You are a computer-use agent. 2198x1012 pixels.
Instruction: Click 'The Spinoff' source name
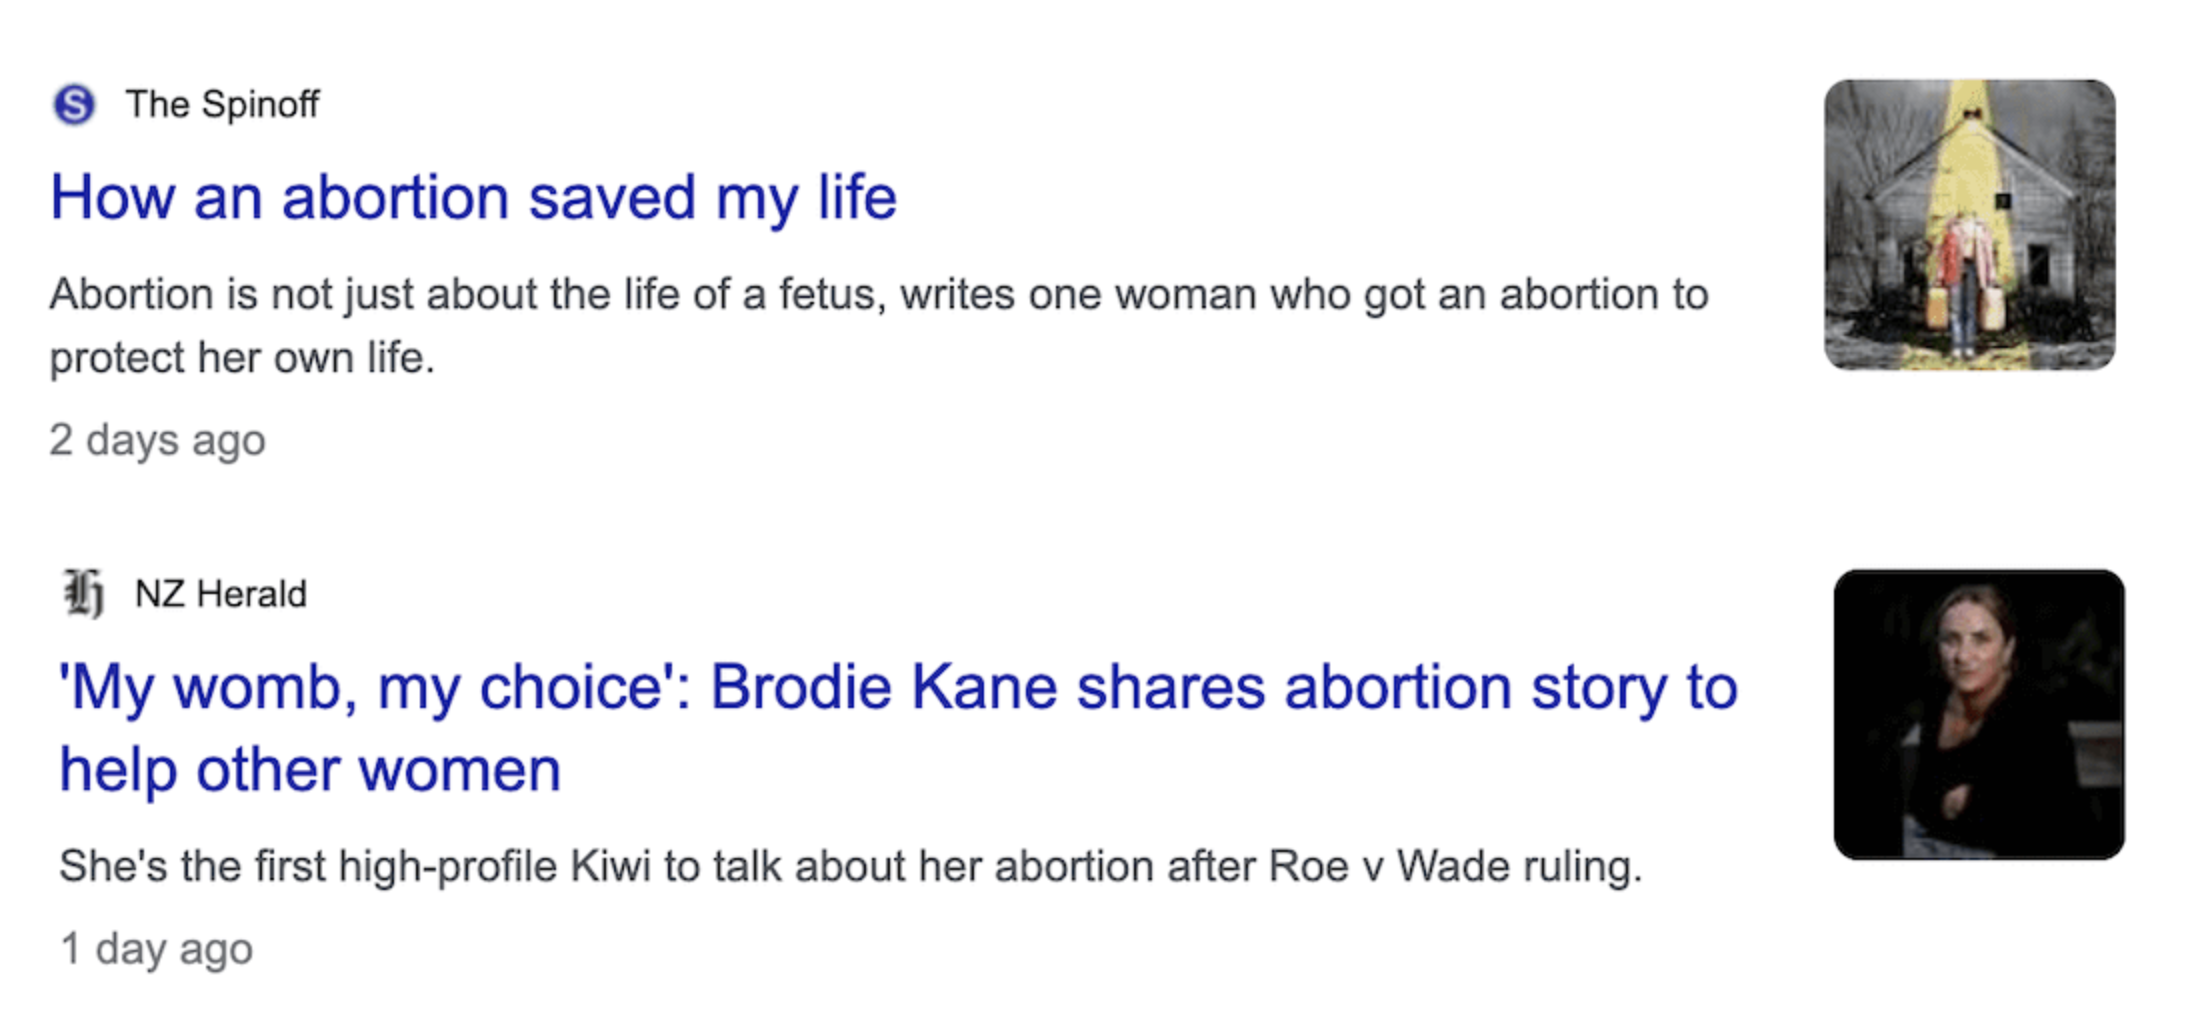tap(222, 104)
